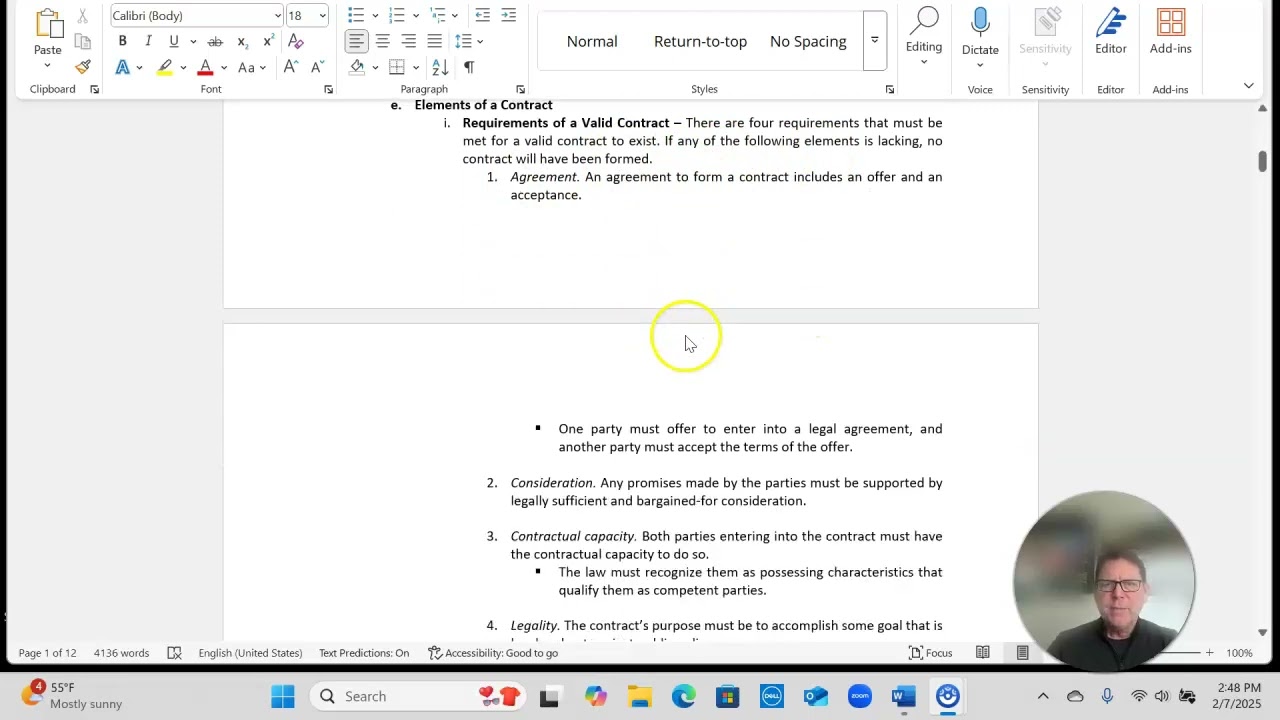Open the Font dialog launcher
This screenshot has height=720, width=1280.
[x=328, y=90]
